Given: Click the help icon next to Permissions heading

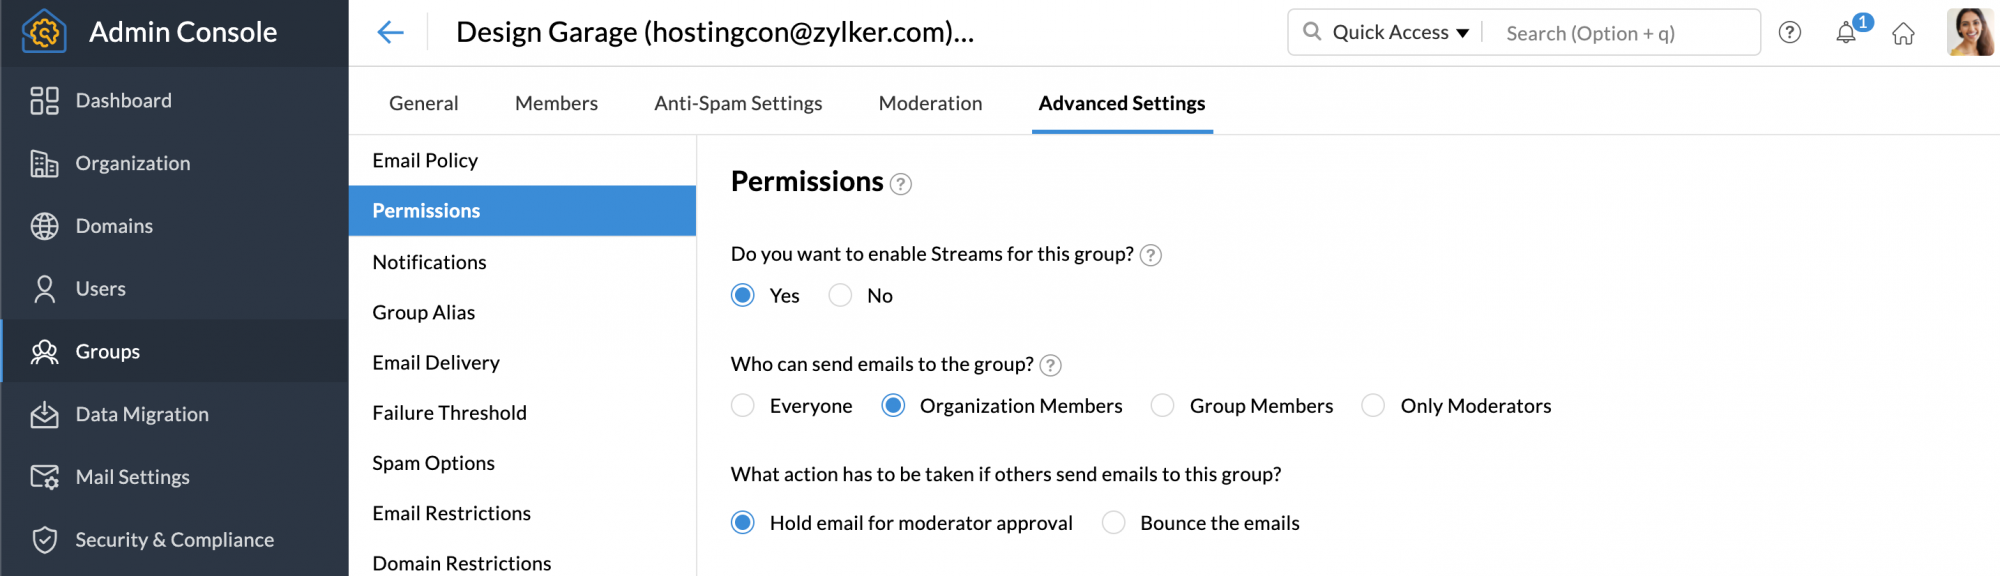Looking at the screenshot, I should click(901, 184).
